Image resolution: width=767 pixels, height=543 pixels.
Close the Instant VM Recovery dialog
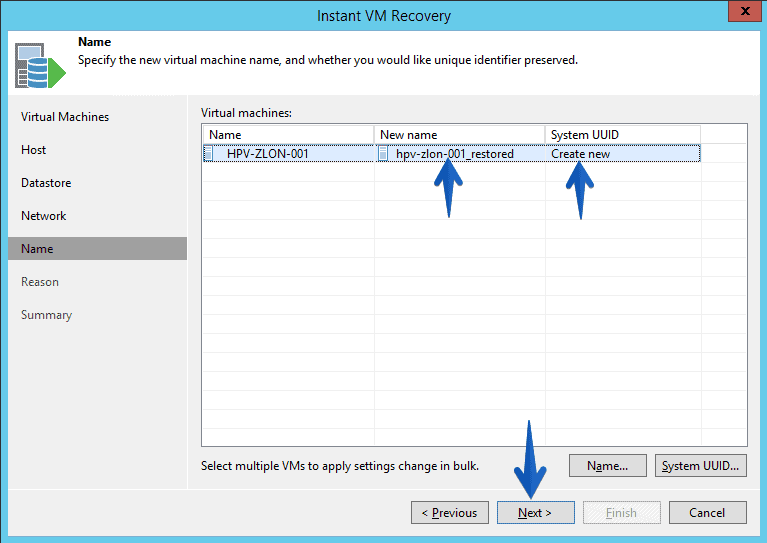tap(745, 11)
